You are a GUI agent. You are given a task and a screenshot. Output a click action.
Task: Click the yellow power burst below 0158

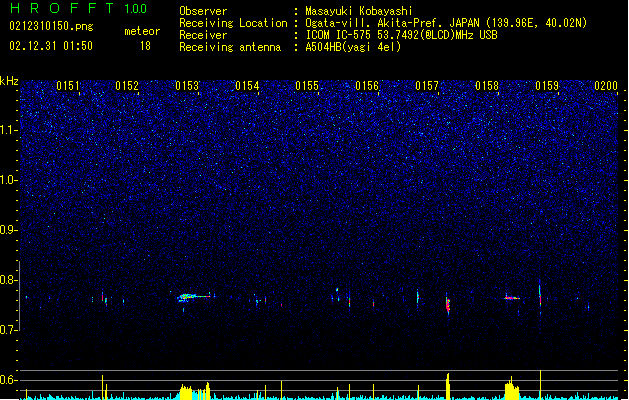coord(511,389)
